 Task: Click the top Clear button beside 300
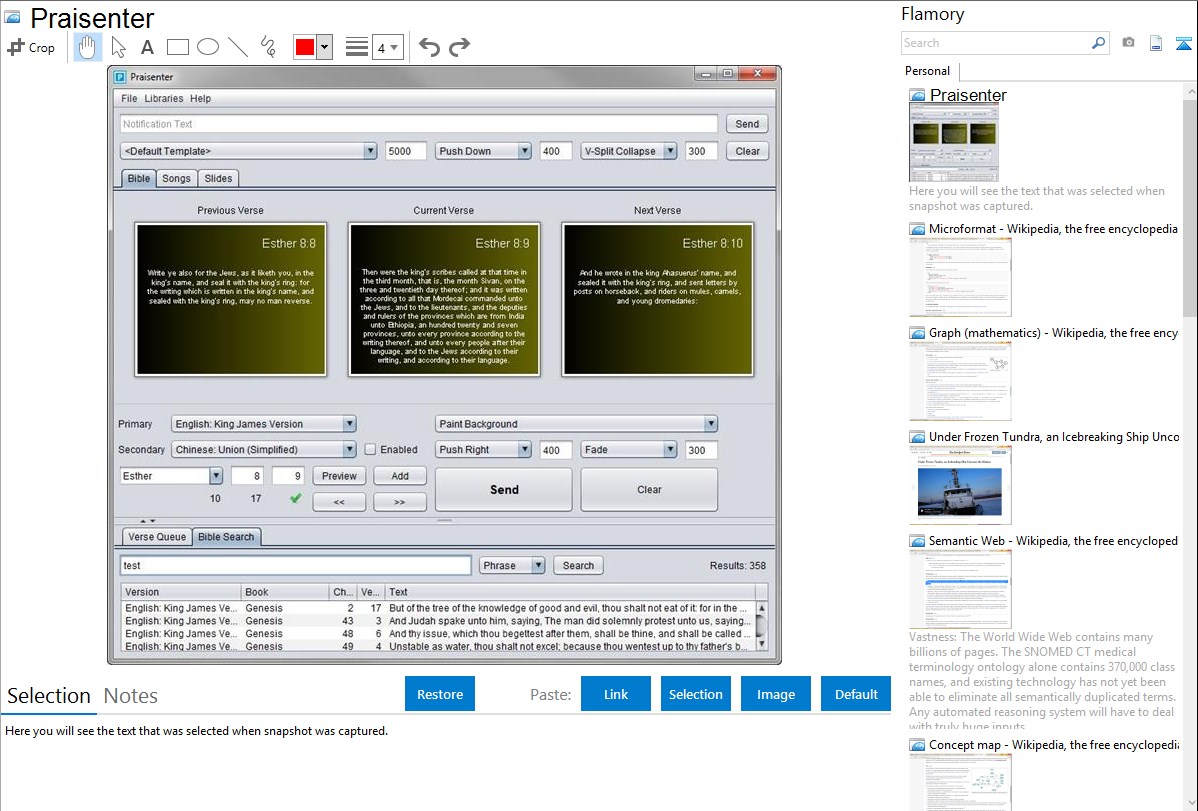(746, 151)
